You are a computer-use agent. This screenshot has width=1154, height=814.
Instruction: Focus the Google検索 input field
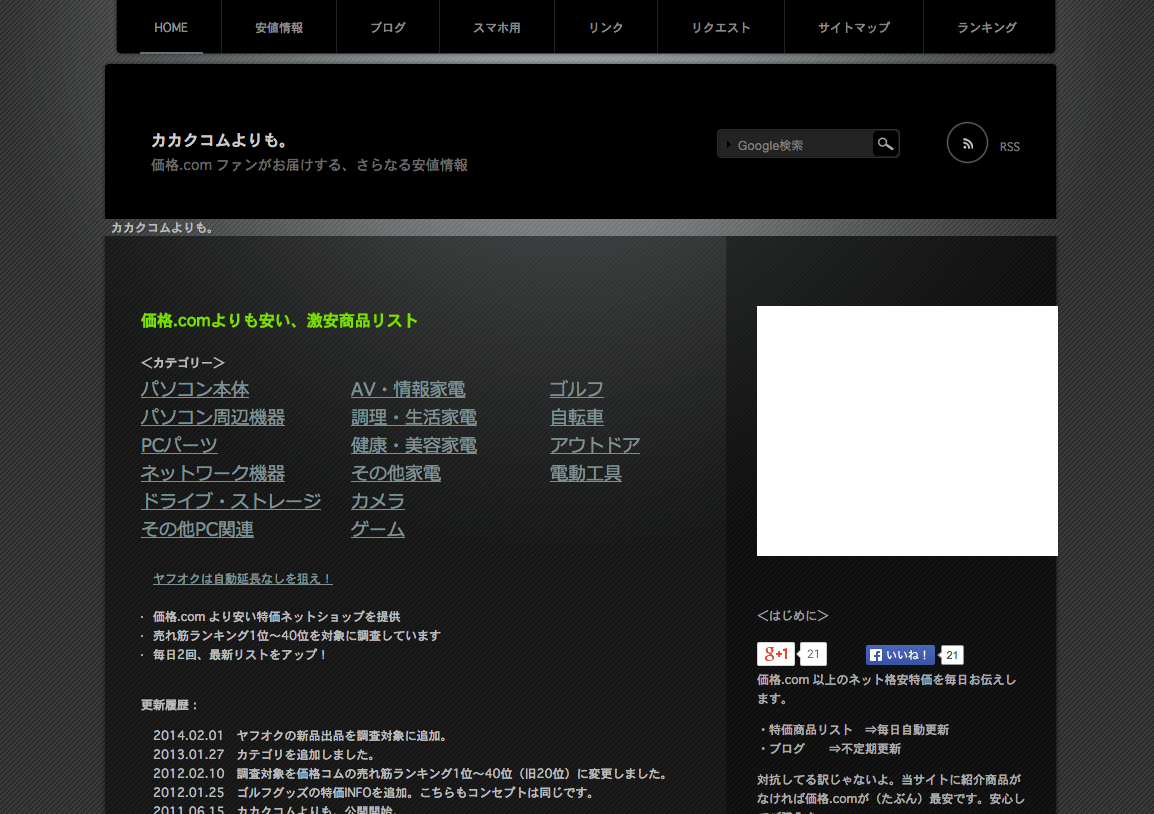pos(796,145)
